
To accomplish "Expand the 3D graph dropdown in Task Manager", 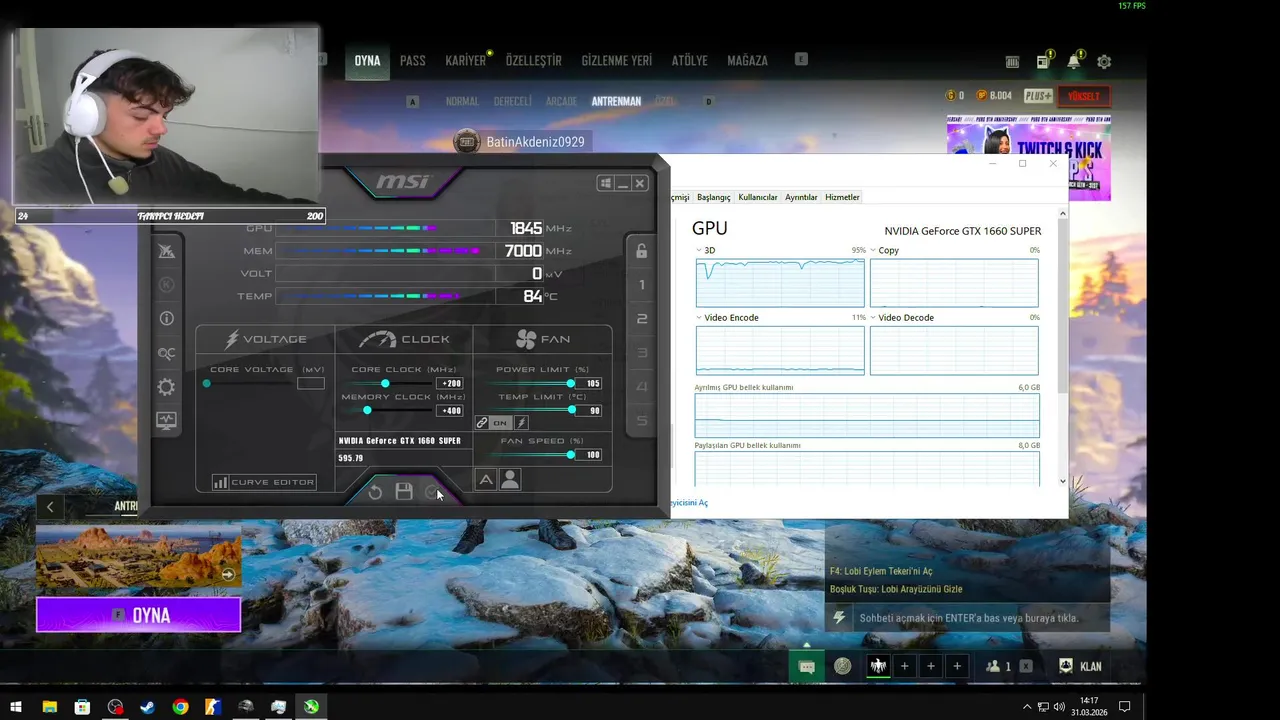I will (699, 251).
